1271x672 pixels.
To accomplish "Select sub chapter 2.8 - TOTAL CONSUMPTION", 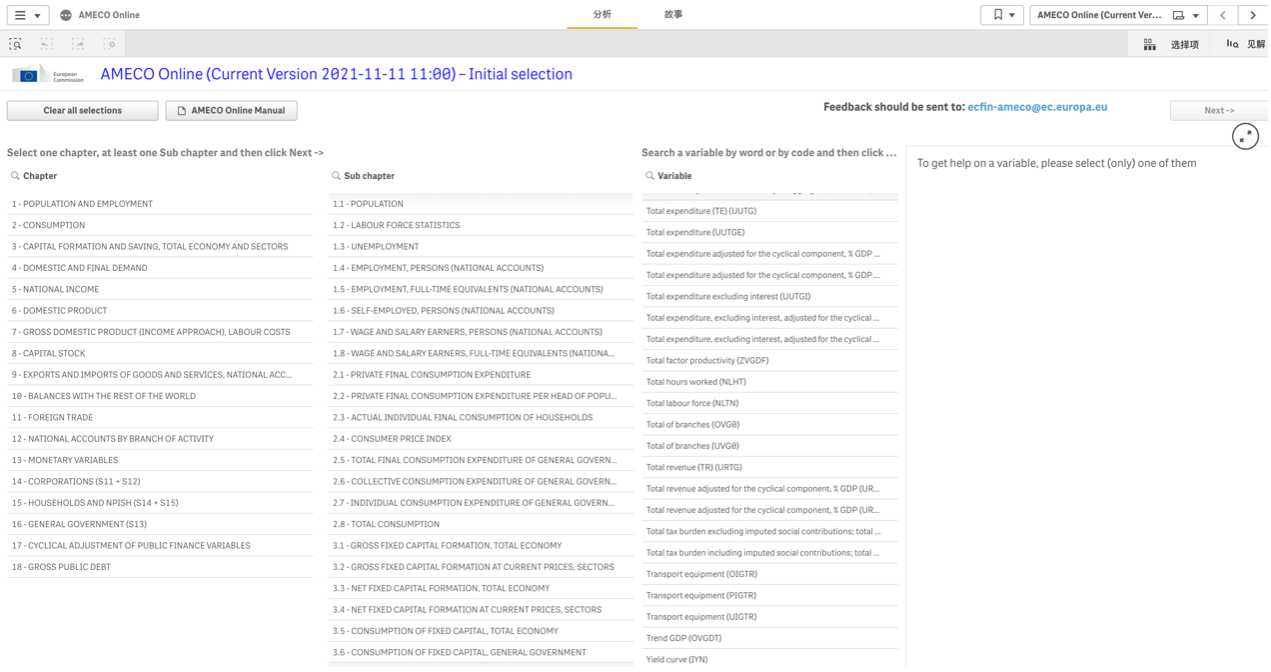I will pos(481,524).
